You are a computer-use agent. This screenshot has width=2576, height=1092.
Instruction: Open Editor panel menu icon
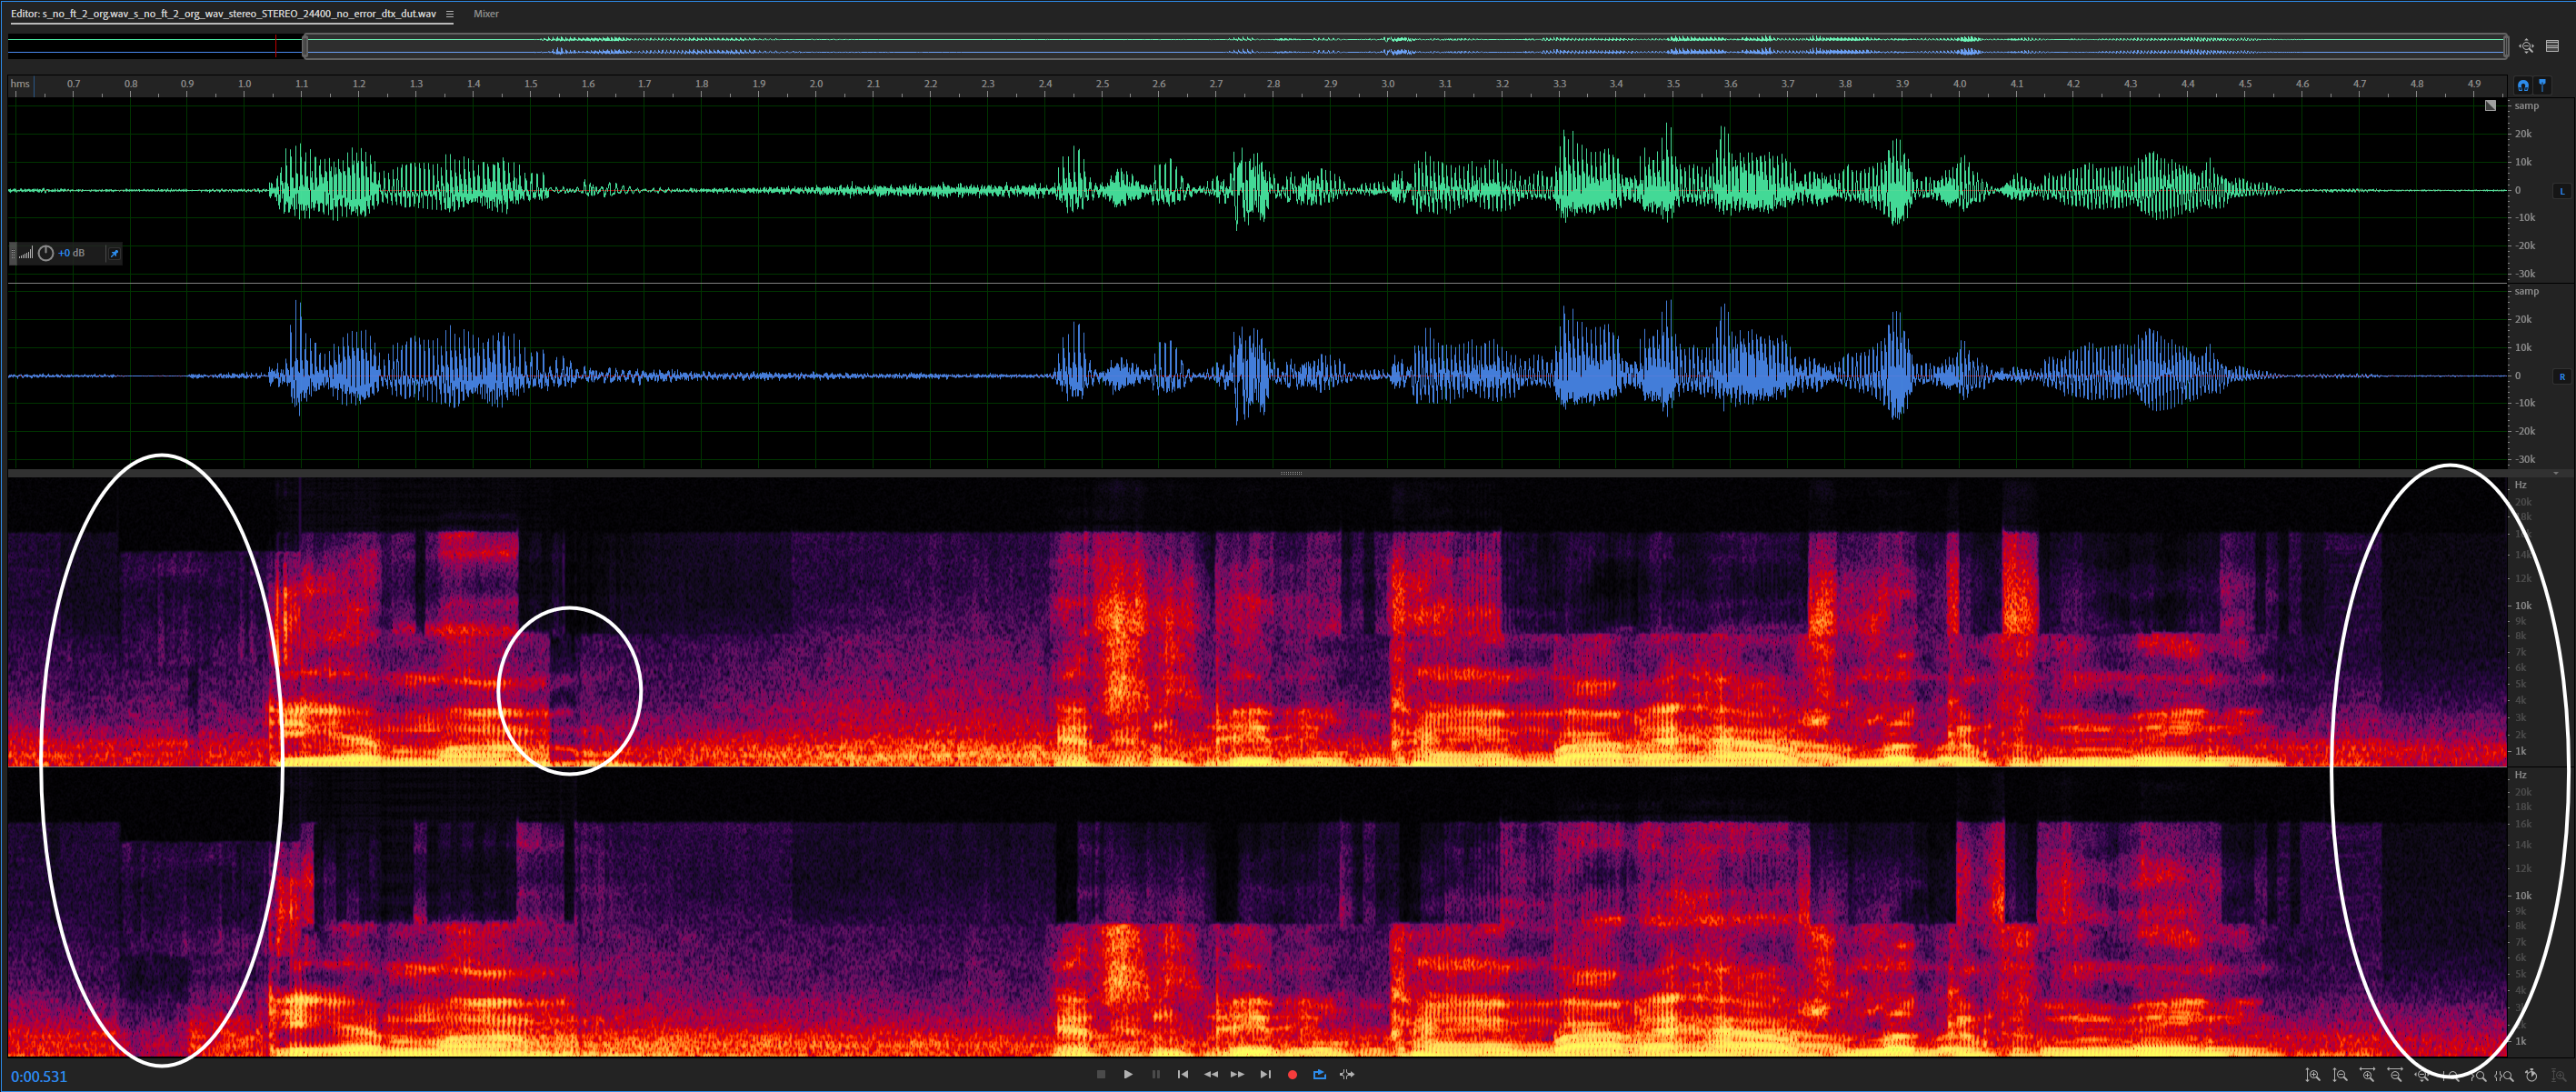tap(450, 14)
